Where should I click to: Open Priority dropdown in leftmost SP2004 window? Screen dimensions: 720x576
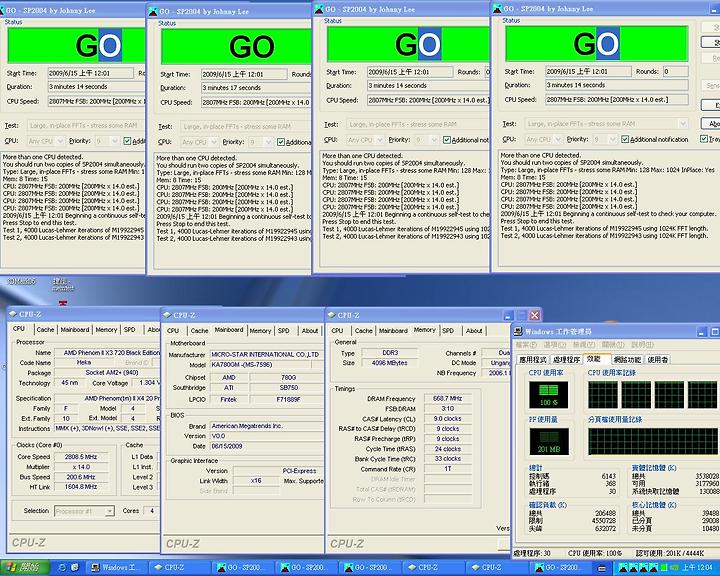coord(114,141)
